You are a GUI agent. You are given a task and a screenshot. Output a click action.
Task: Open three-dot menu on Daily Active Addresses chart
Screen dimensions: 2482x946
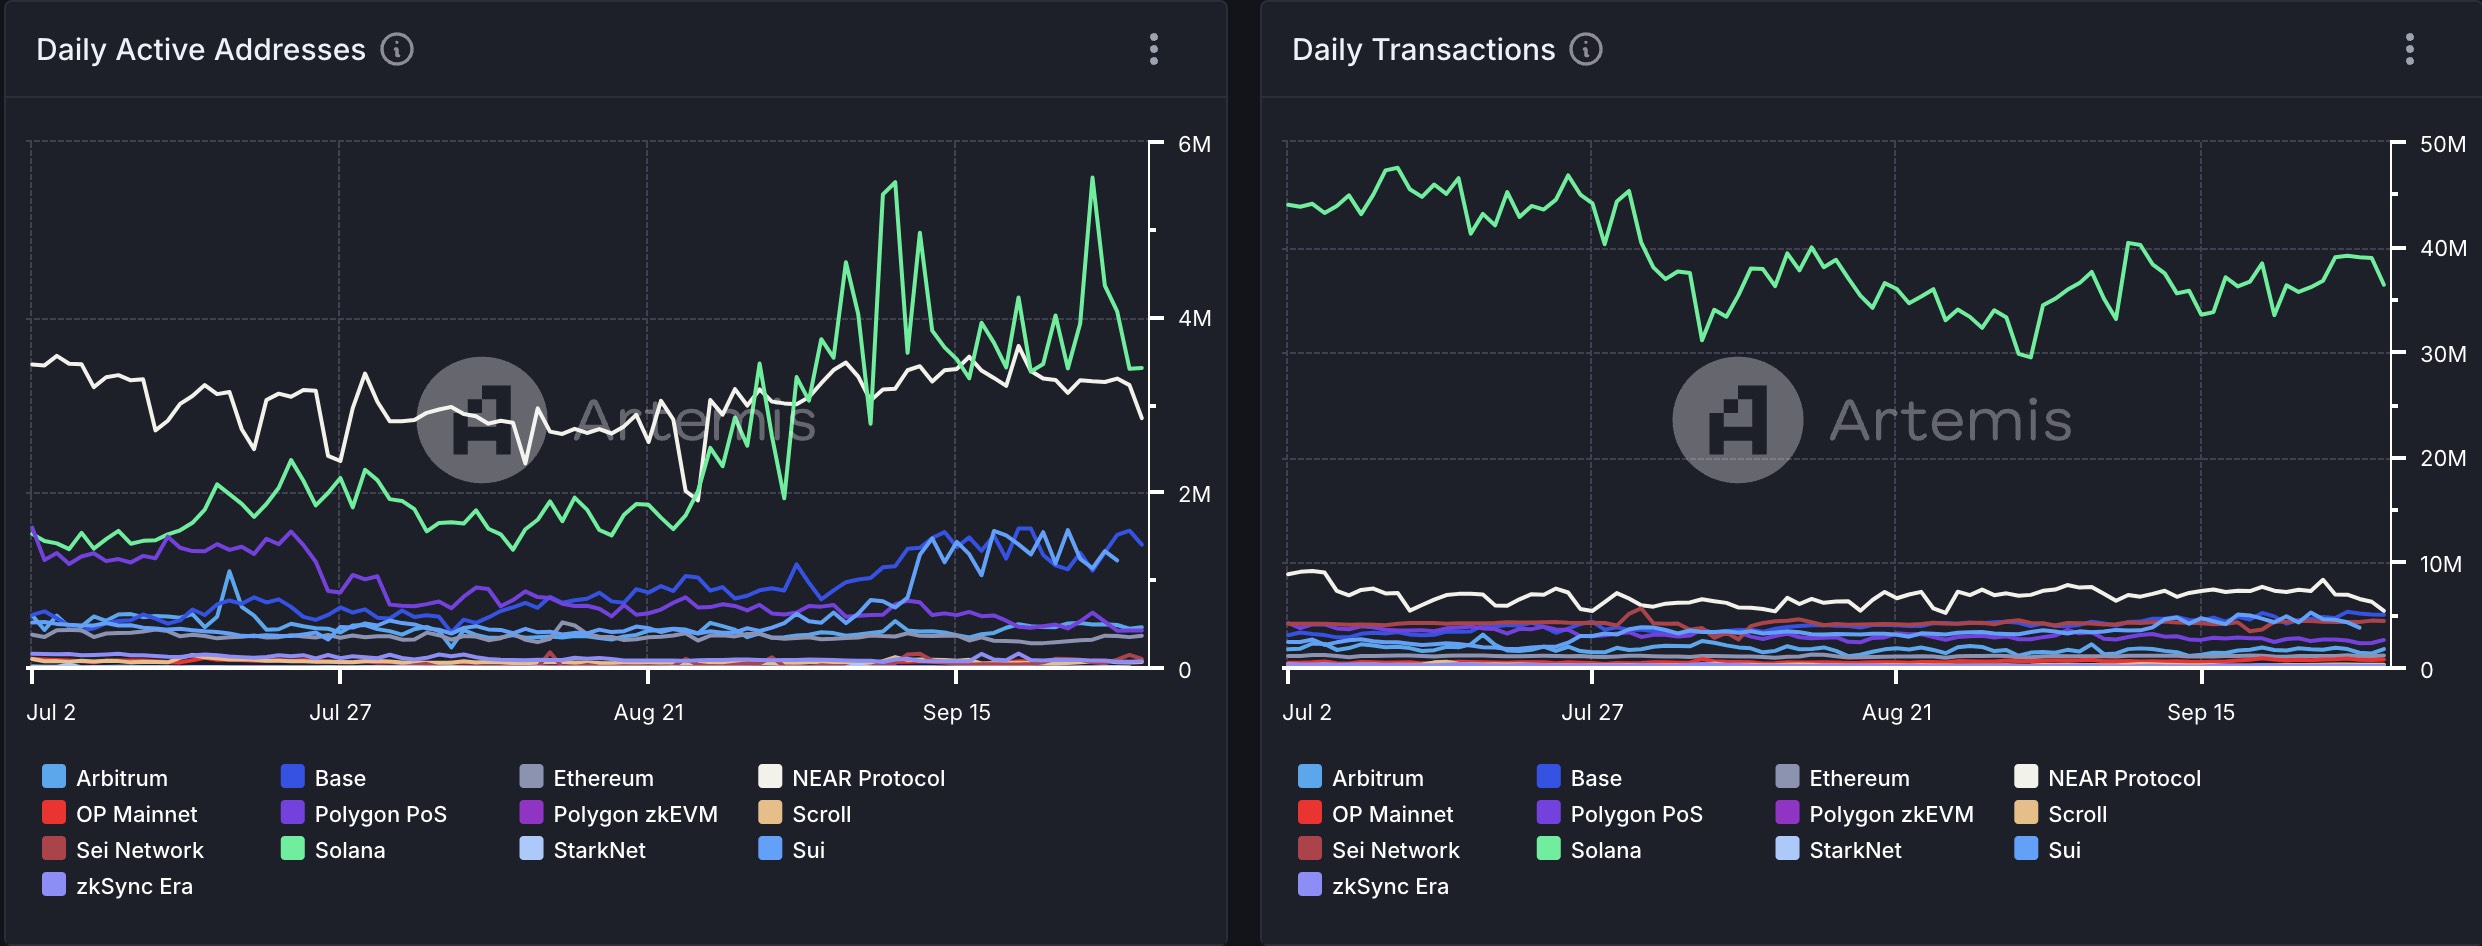(x=1154, y=49)
